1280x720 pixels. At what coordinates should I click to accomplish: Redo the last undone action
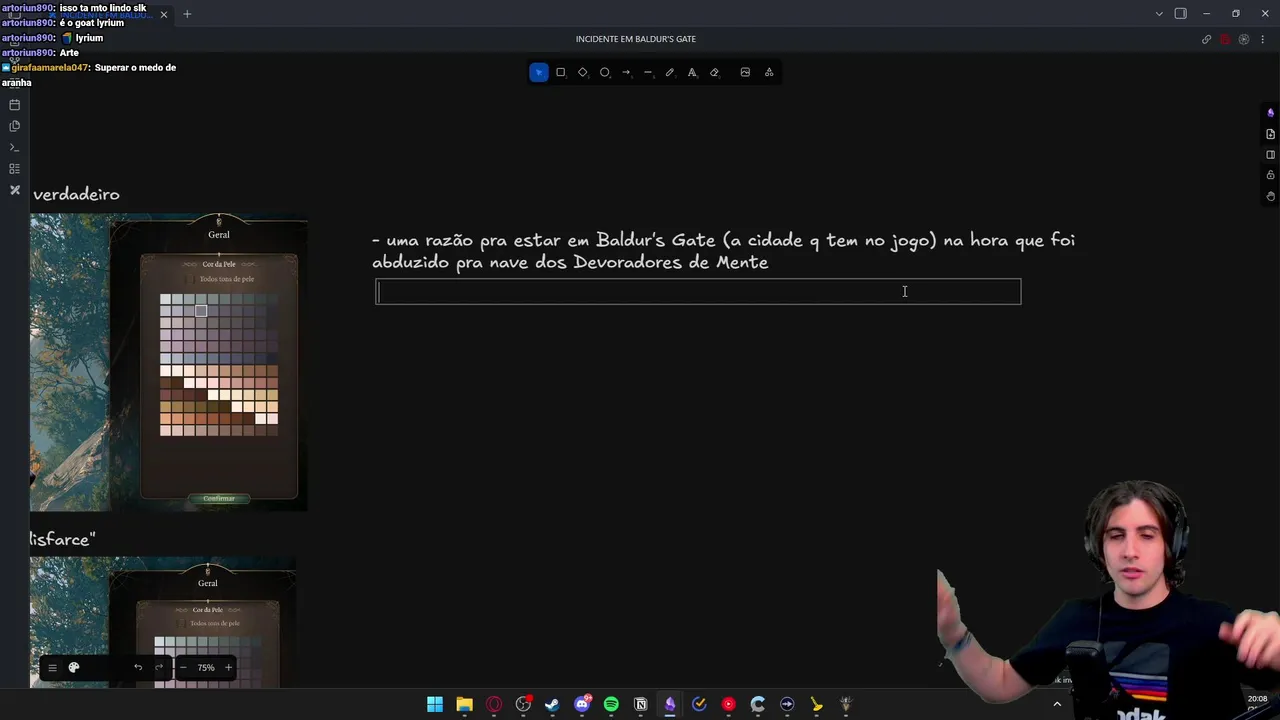click(x=159, y=667)
